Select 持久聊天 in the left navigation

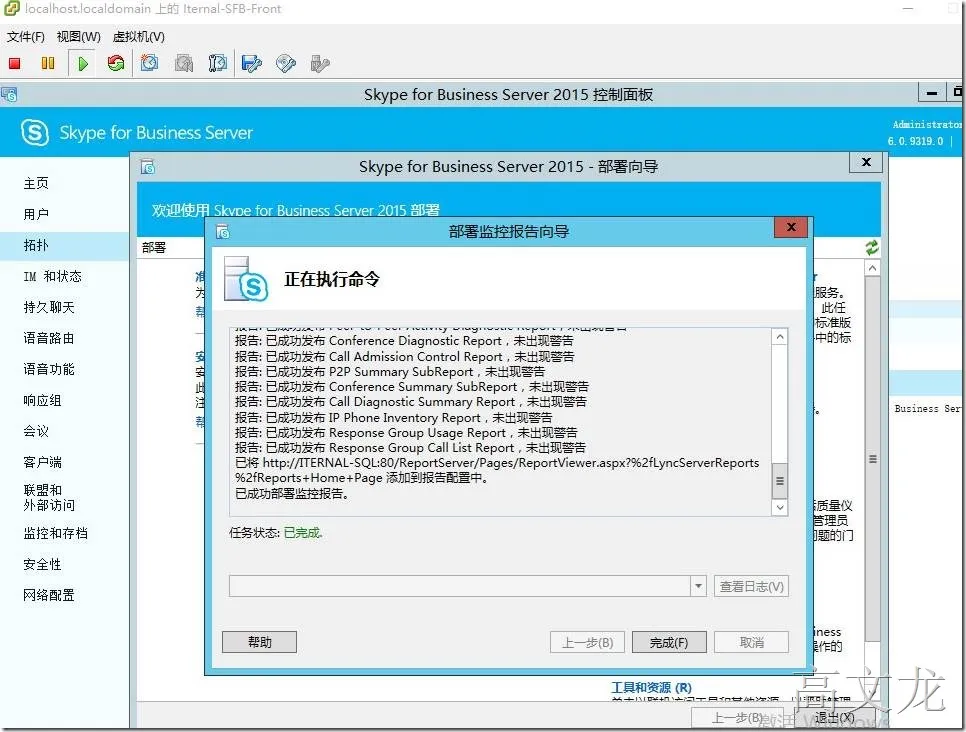pos(49,307)
